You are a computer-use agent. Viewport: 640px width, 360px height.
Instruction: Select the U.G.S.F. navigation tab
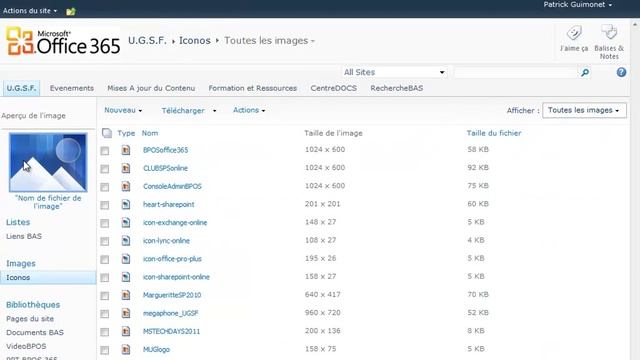22,88
